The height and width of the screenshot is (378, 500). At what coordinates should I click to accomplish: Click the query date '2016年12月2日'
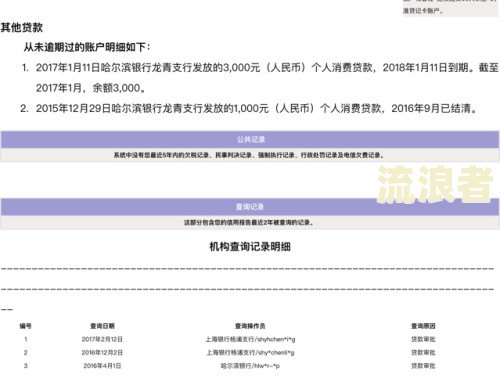pos(102,353)
